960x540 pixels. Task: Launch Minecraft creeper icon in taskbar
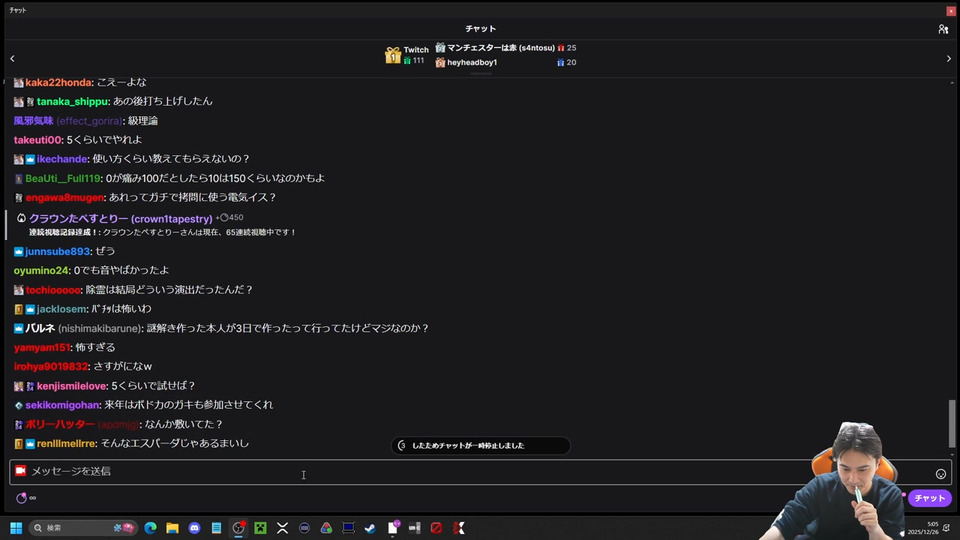click(260, 528)
